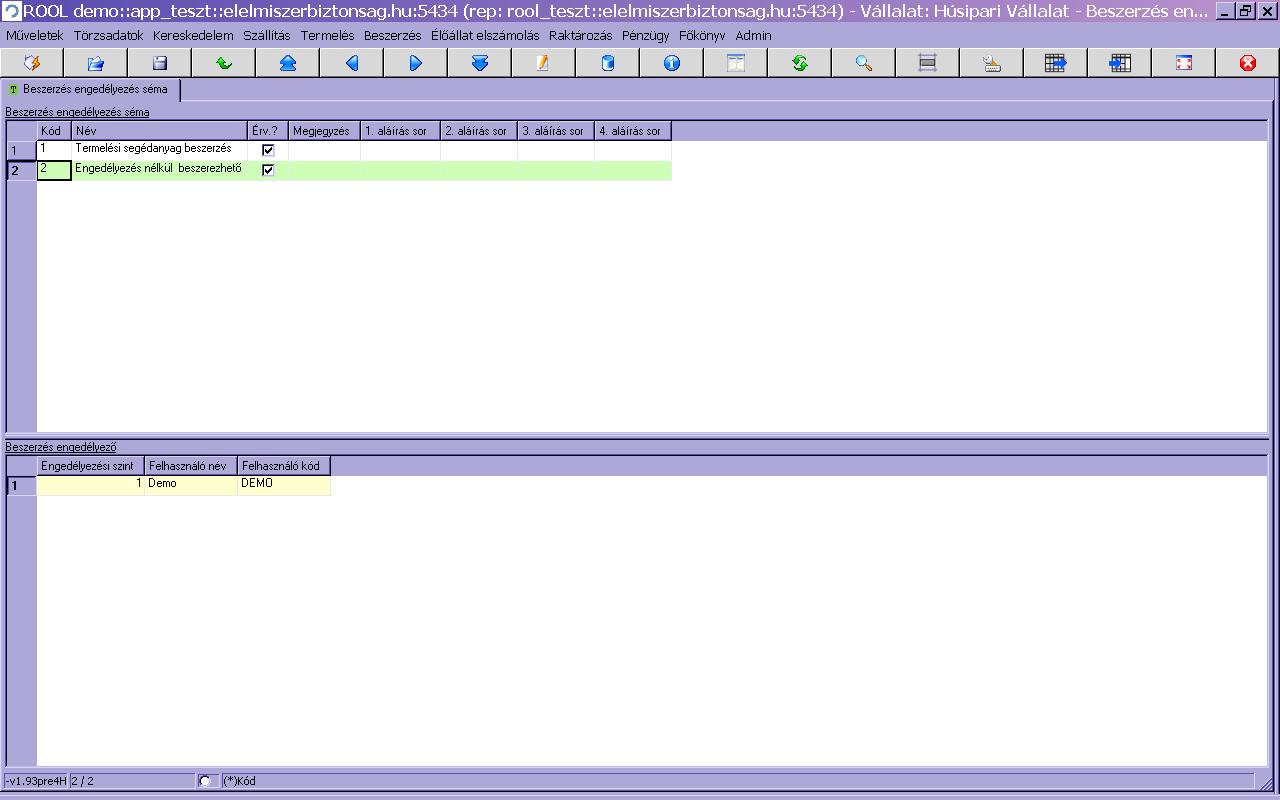Click the blue info icon
Image resolution: width=1280 pixels, height=800 pixels.
672,63
